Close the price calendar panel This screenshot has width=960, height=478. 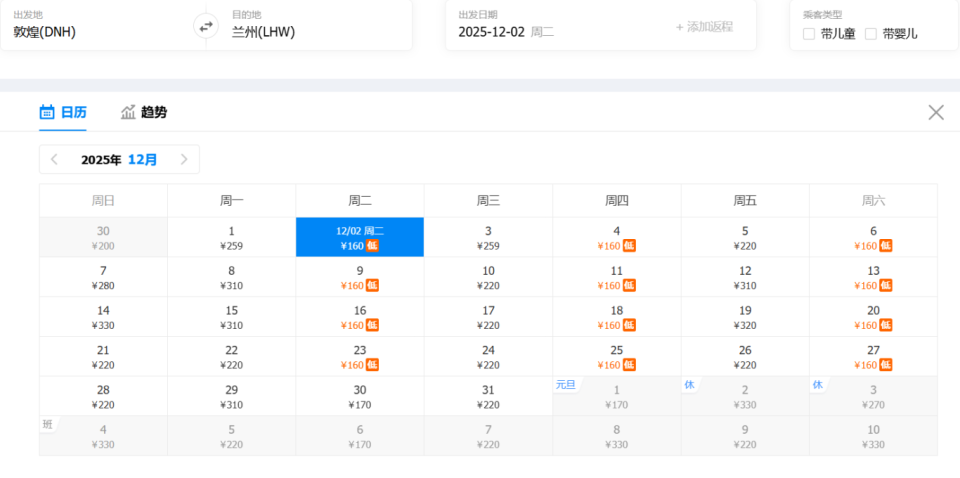(x=936, y=112)
